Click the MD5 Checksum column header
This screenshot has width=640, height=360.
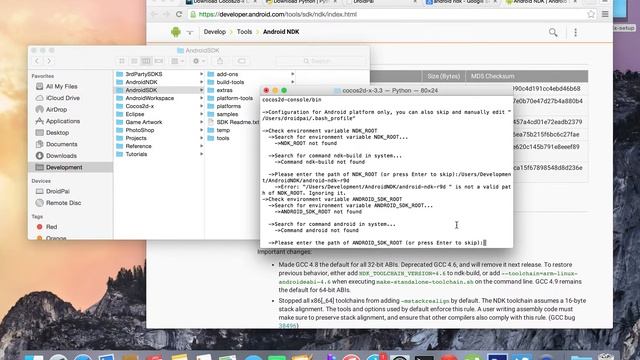coord(492,76)
